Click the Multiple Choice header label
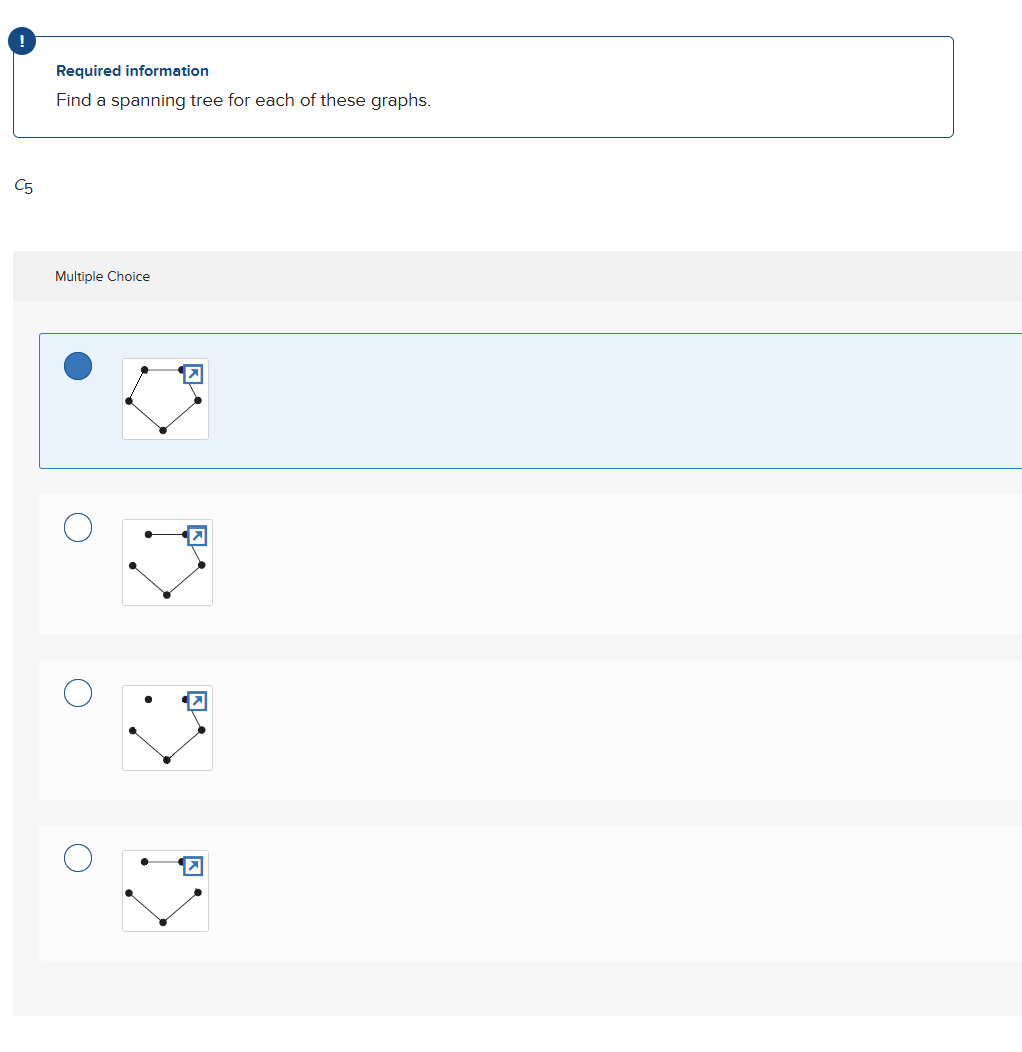Image resolution: width=1022 pixels, height=1052 pixels. tap(102, 276)
